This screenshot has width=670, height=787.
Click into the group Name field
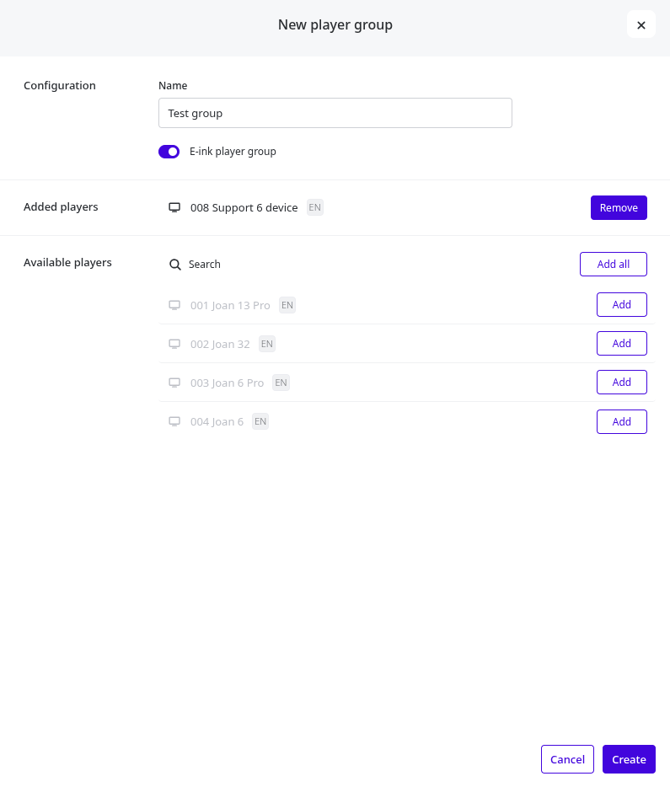335,113
